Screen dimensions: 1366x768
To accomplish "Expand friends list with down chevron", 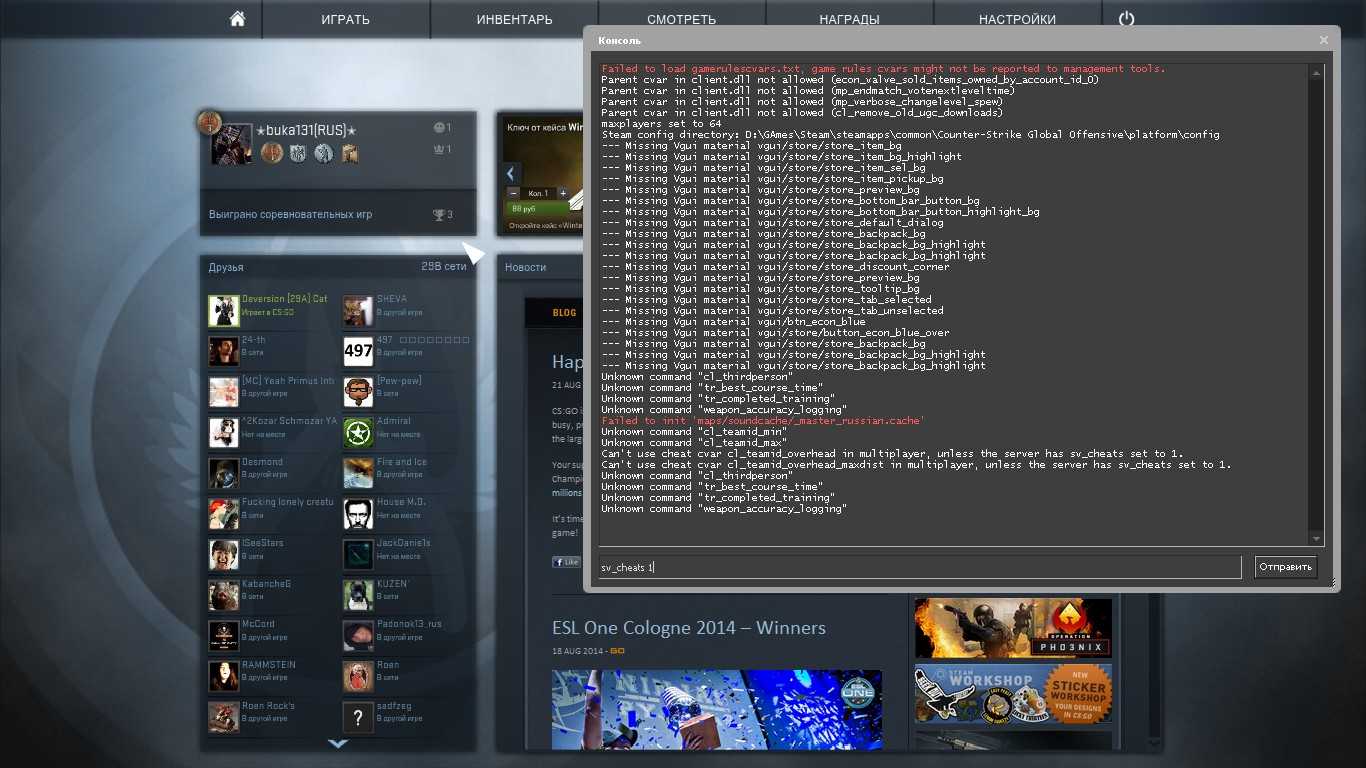I will [338, 743].
